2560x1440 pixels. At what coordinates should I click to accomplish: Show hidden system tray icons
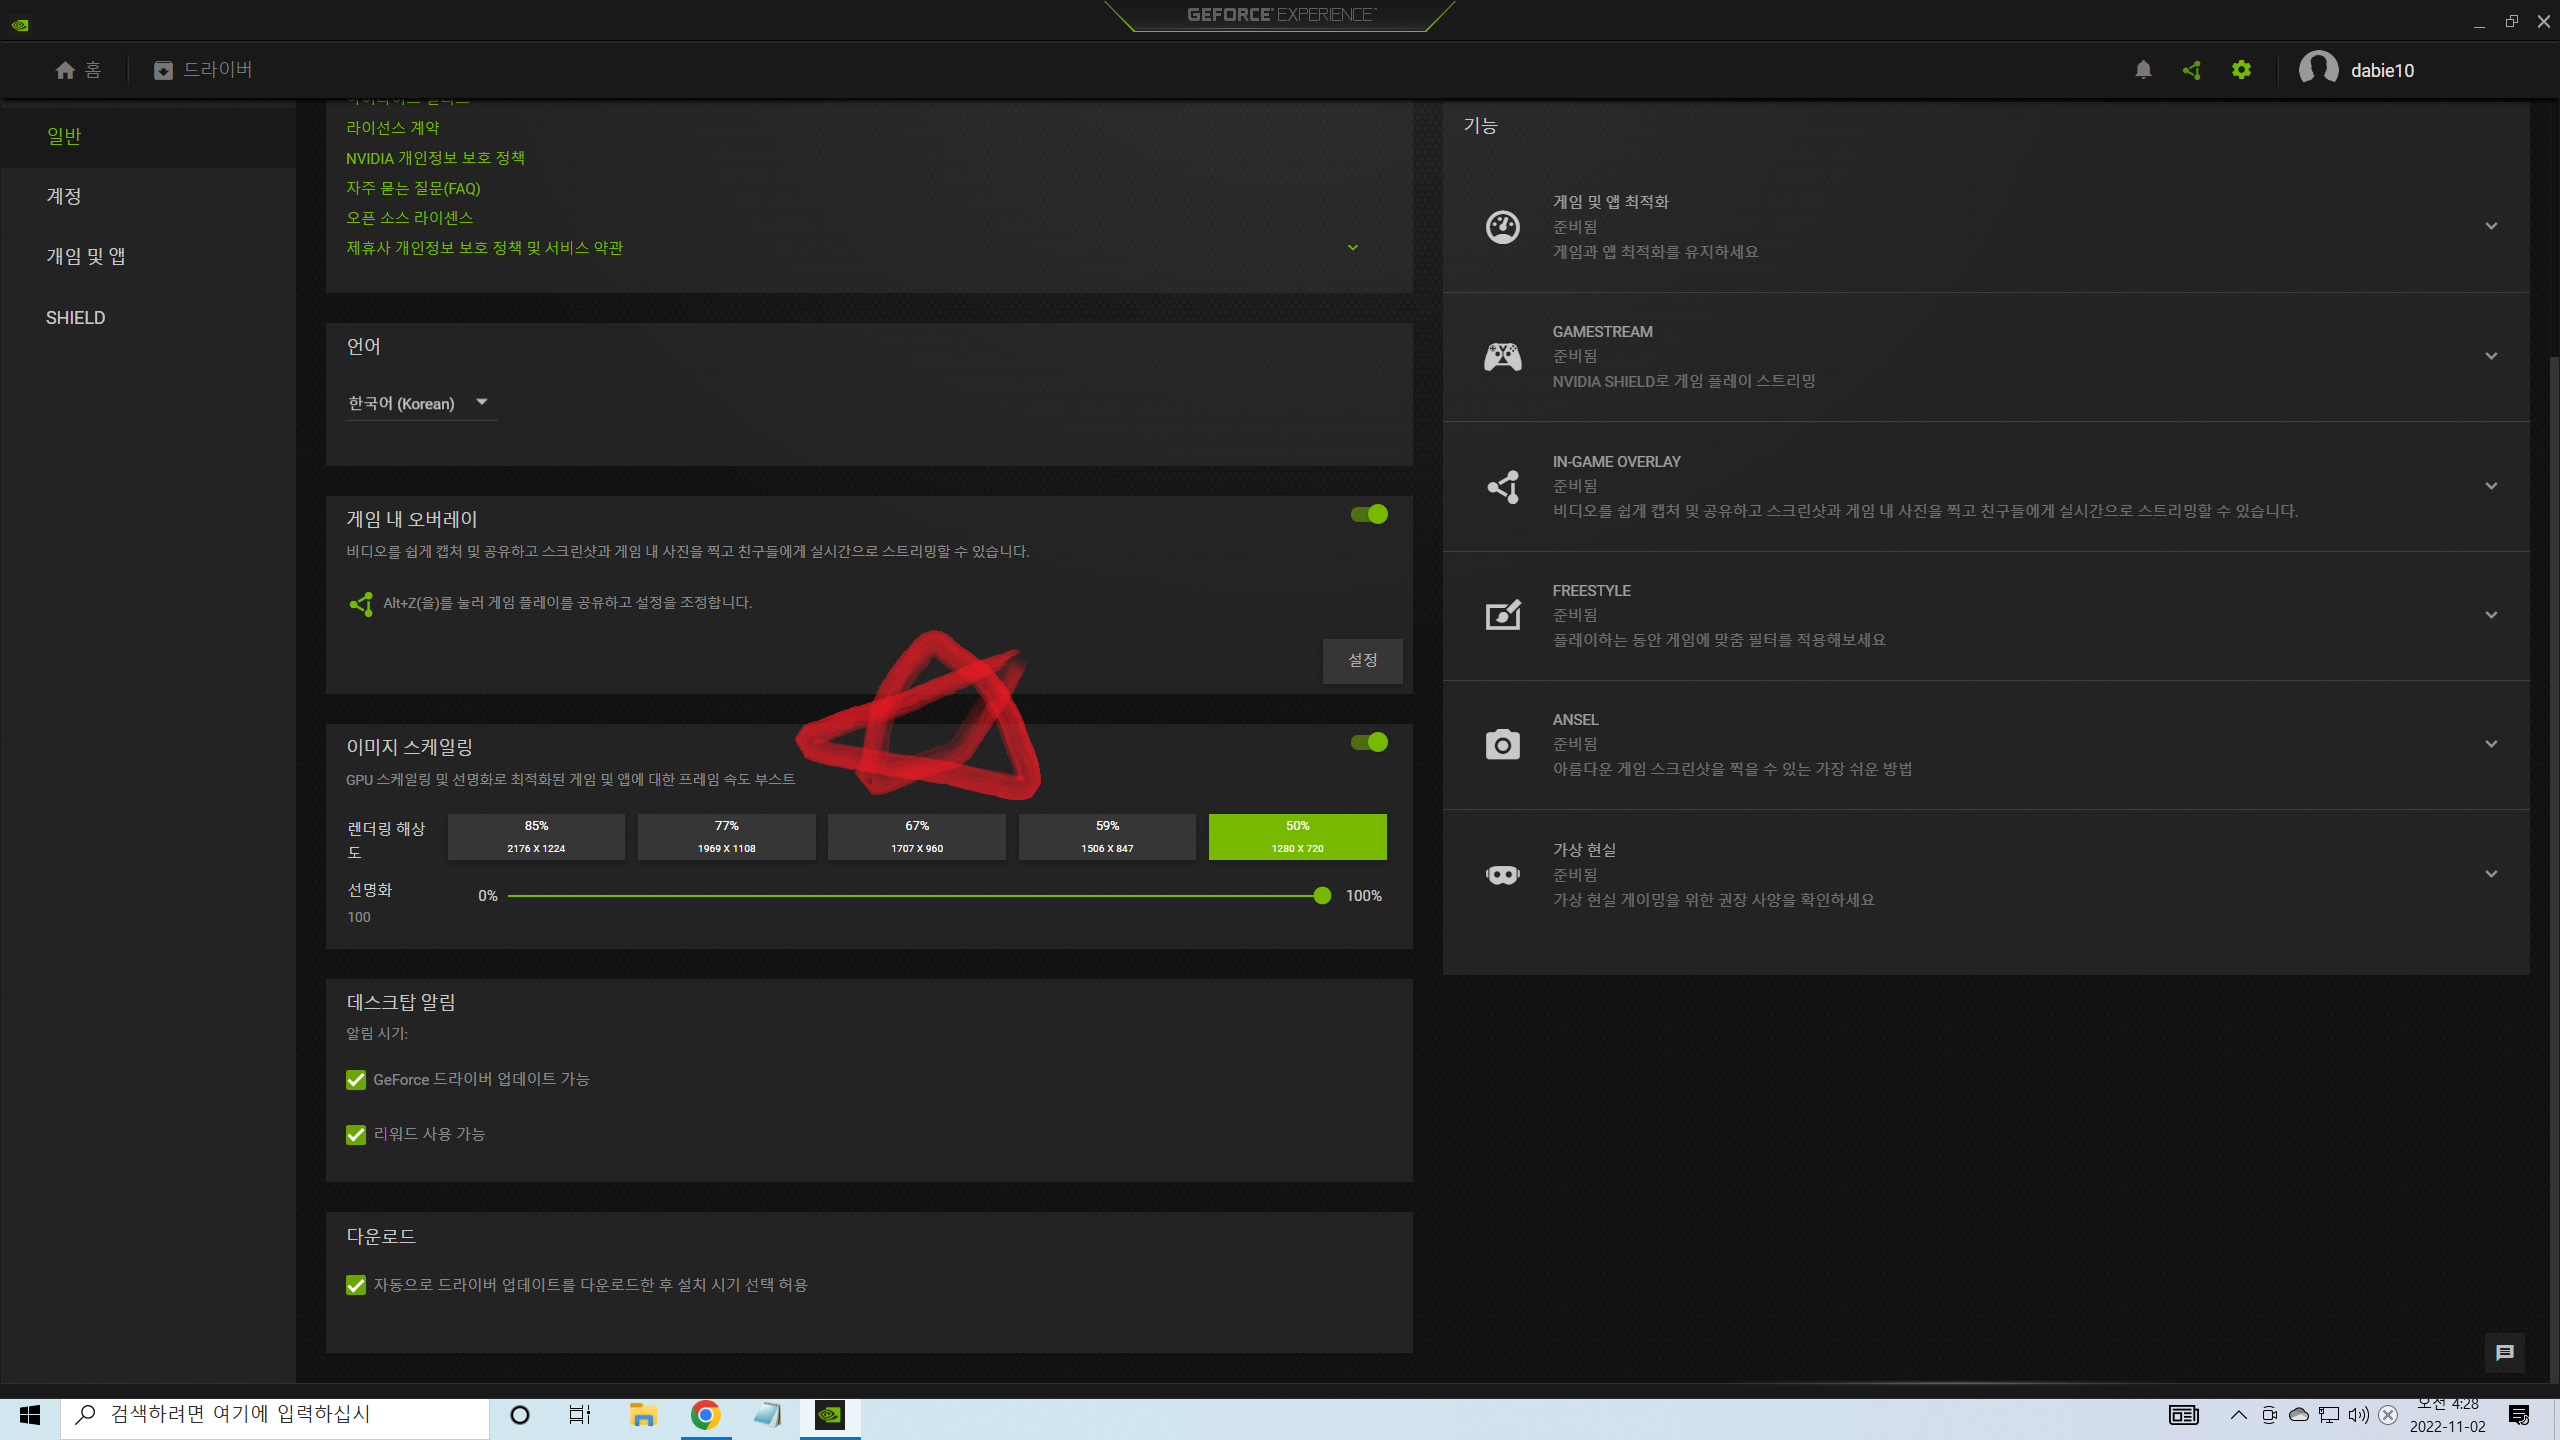pos(2239,1415)
